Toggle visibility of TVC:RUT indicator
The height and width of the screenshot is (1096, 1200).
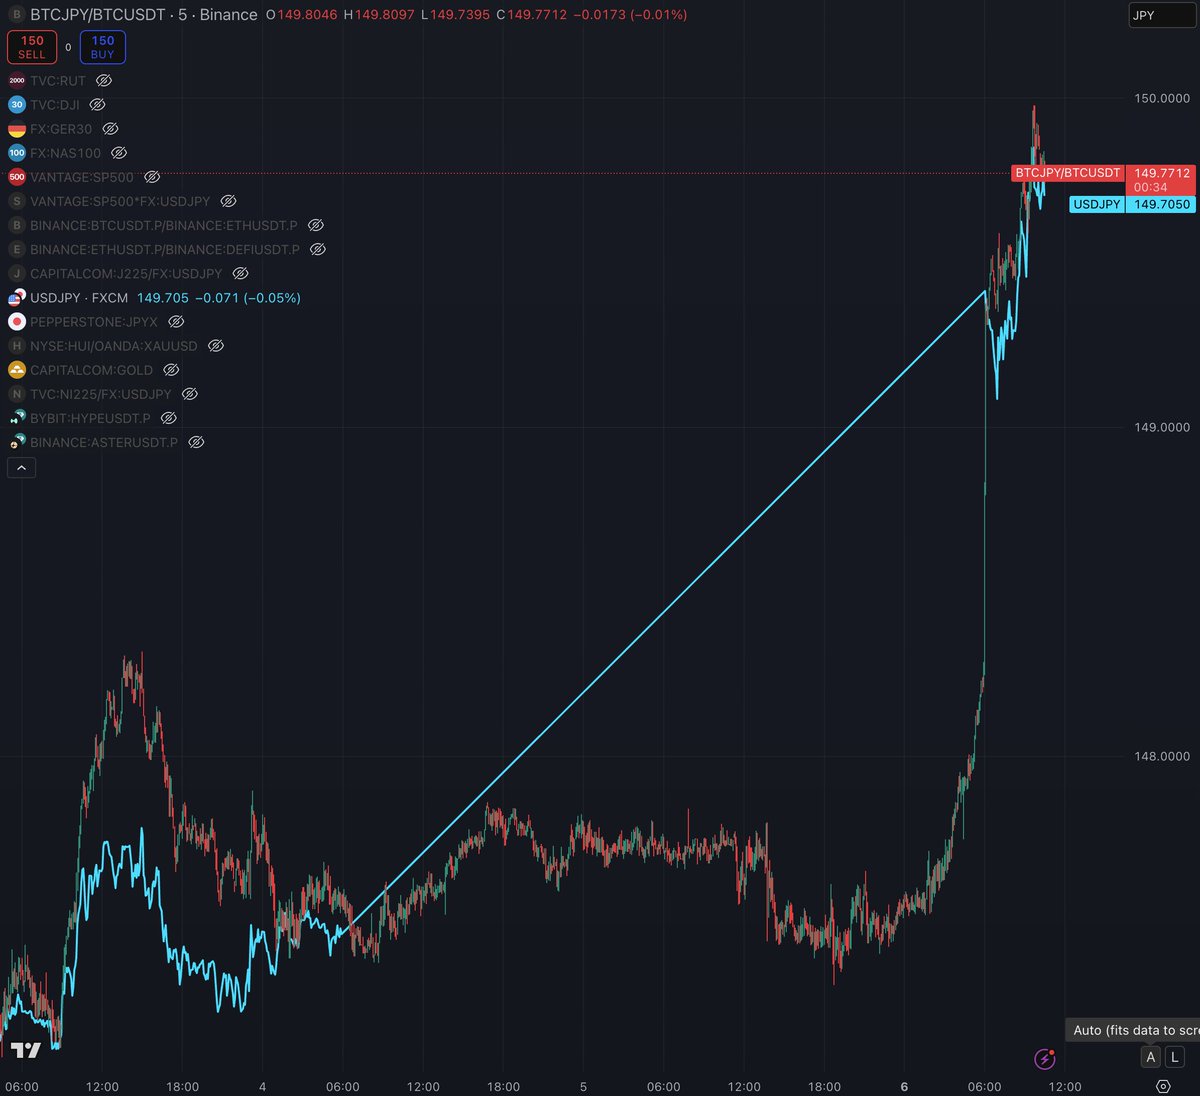click(104, 81)
